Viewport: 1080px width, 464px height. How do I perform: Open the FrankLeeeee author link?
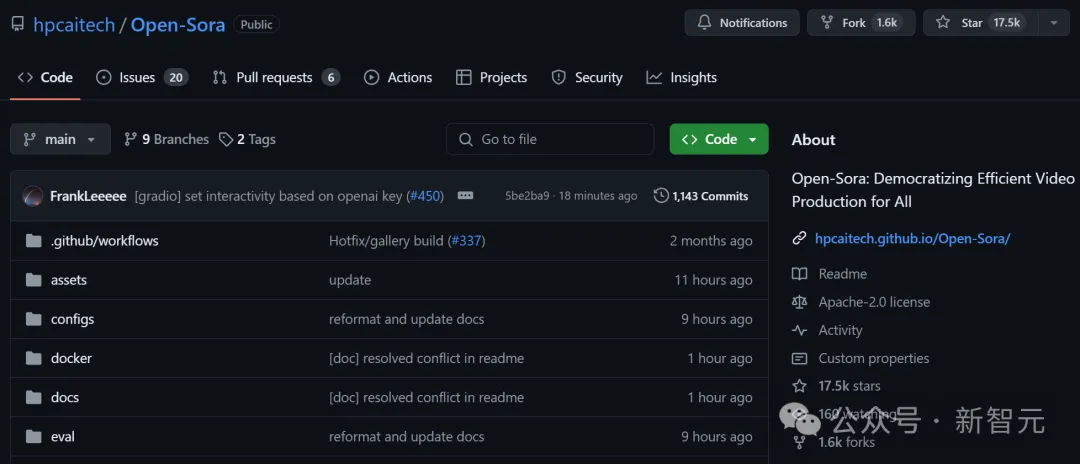(x=88, y=196)
